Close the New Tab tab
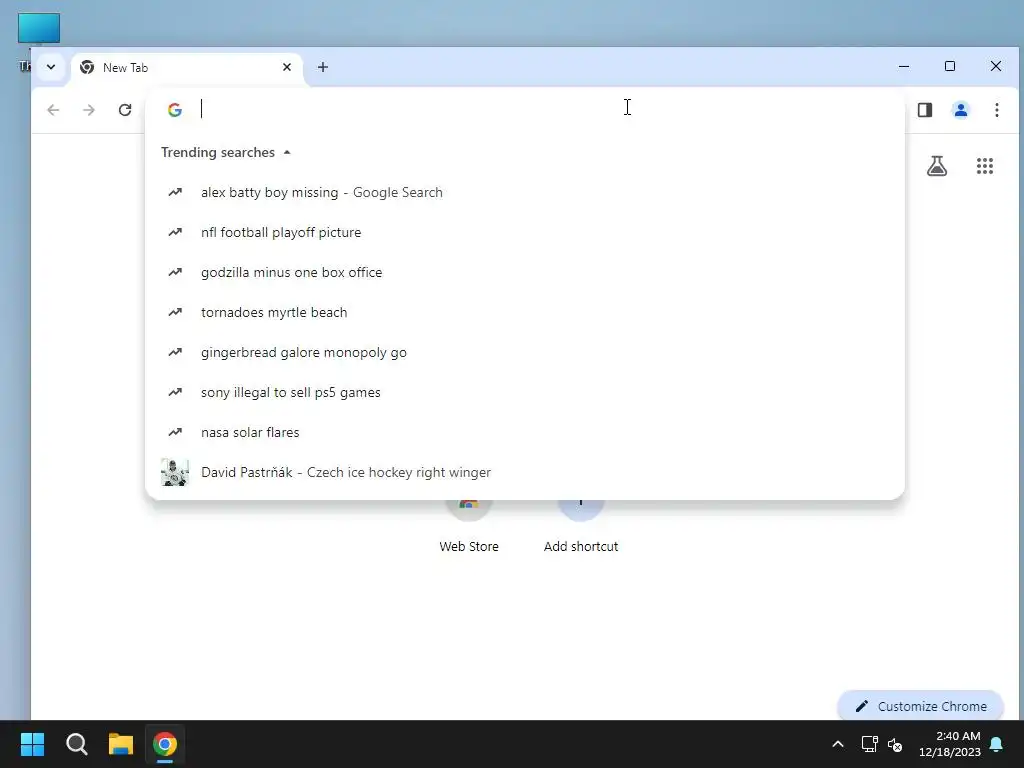This screenshot has width=1024, height=768. 287,67
